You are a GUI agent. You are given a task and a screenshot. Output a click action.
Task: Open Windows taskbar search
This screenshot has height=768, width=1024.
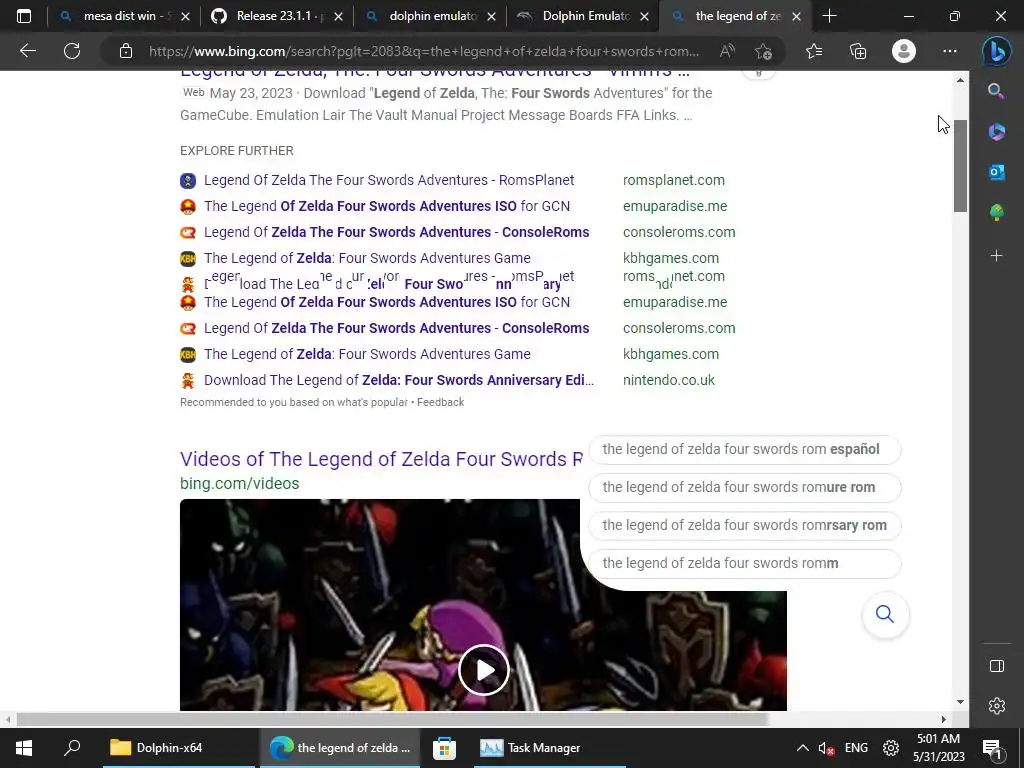click(72, 748)
